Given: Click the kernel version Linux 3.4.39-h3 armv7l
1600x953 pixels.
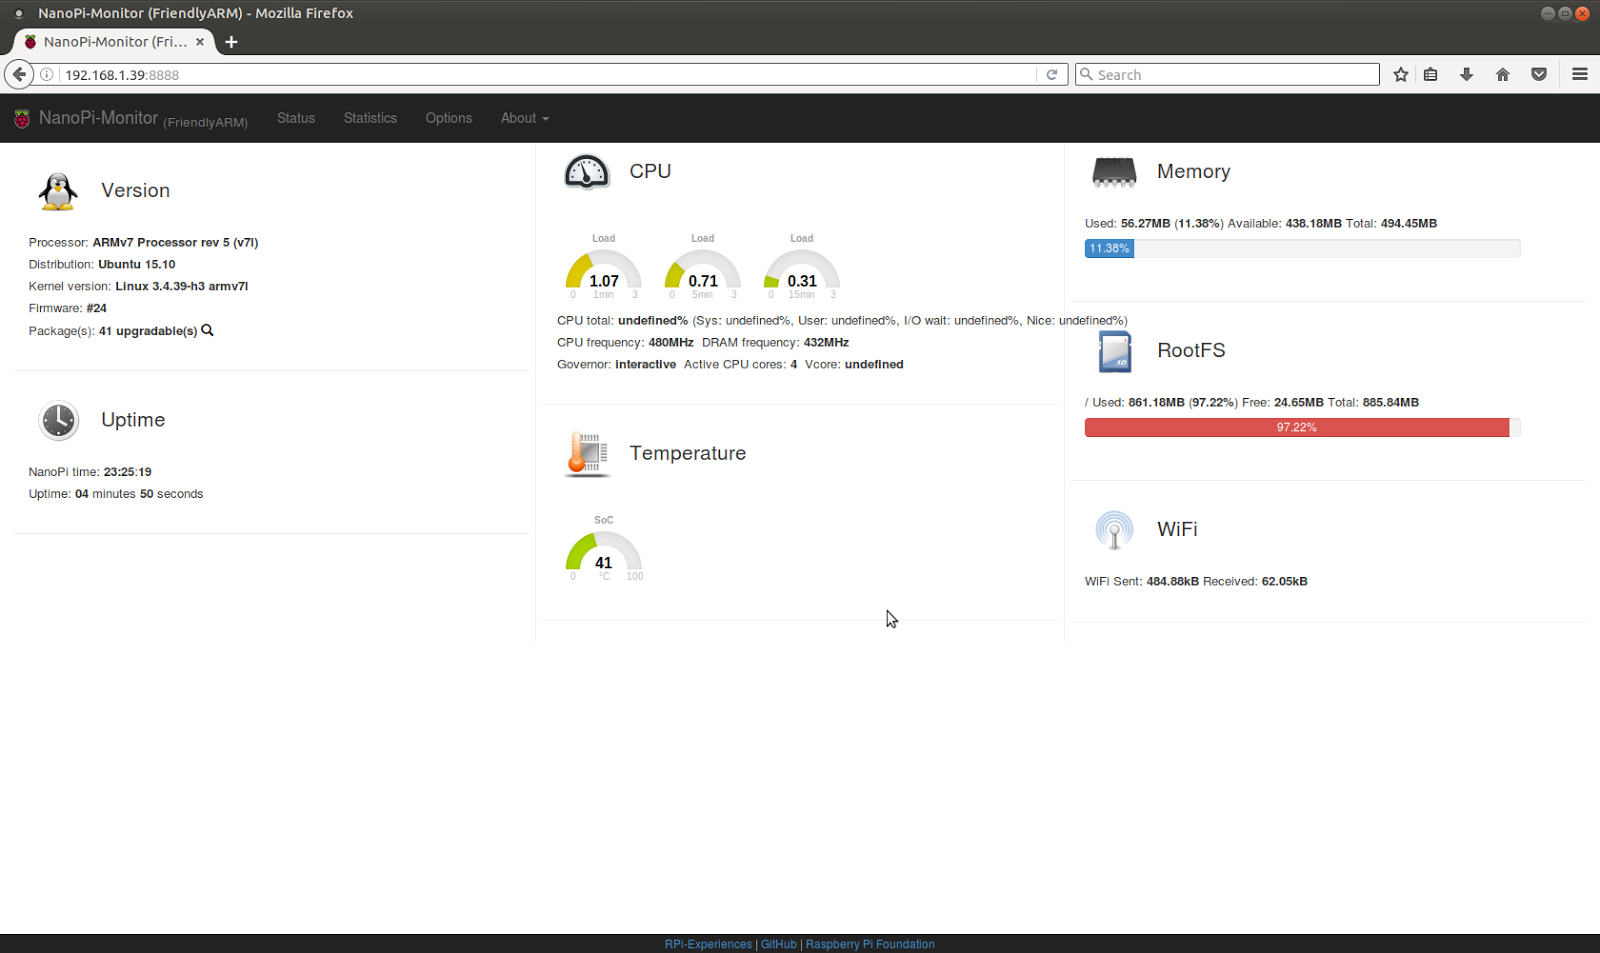Looking at the screenshot, I should coord(182,287).
